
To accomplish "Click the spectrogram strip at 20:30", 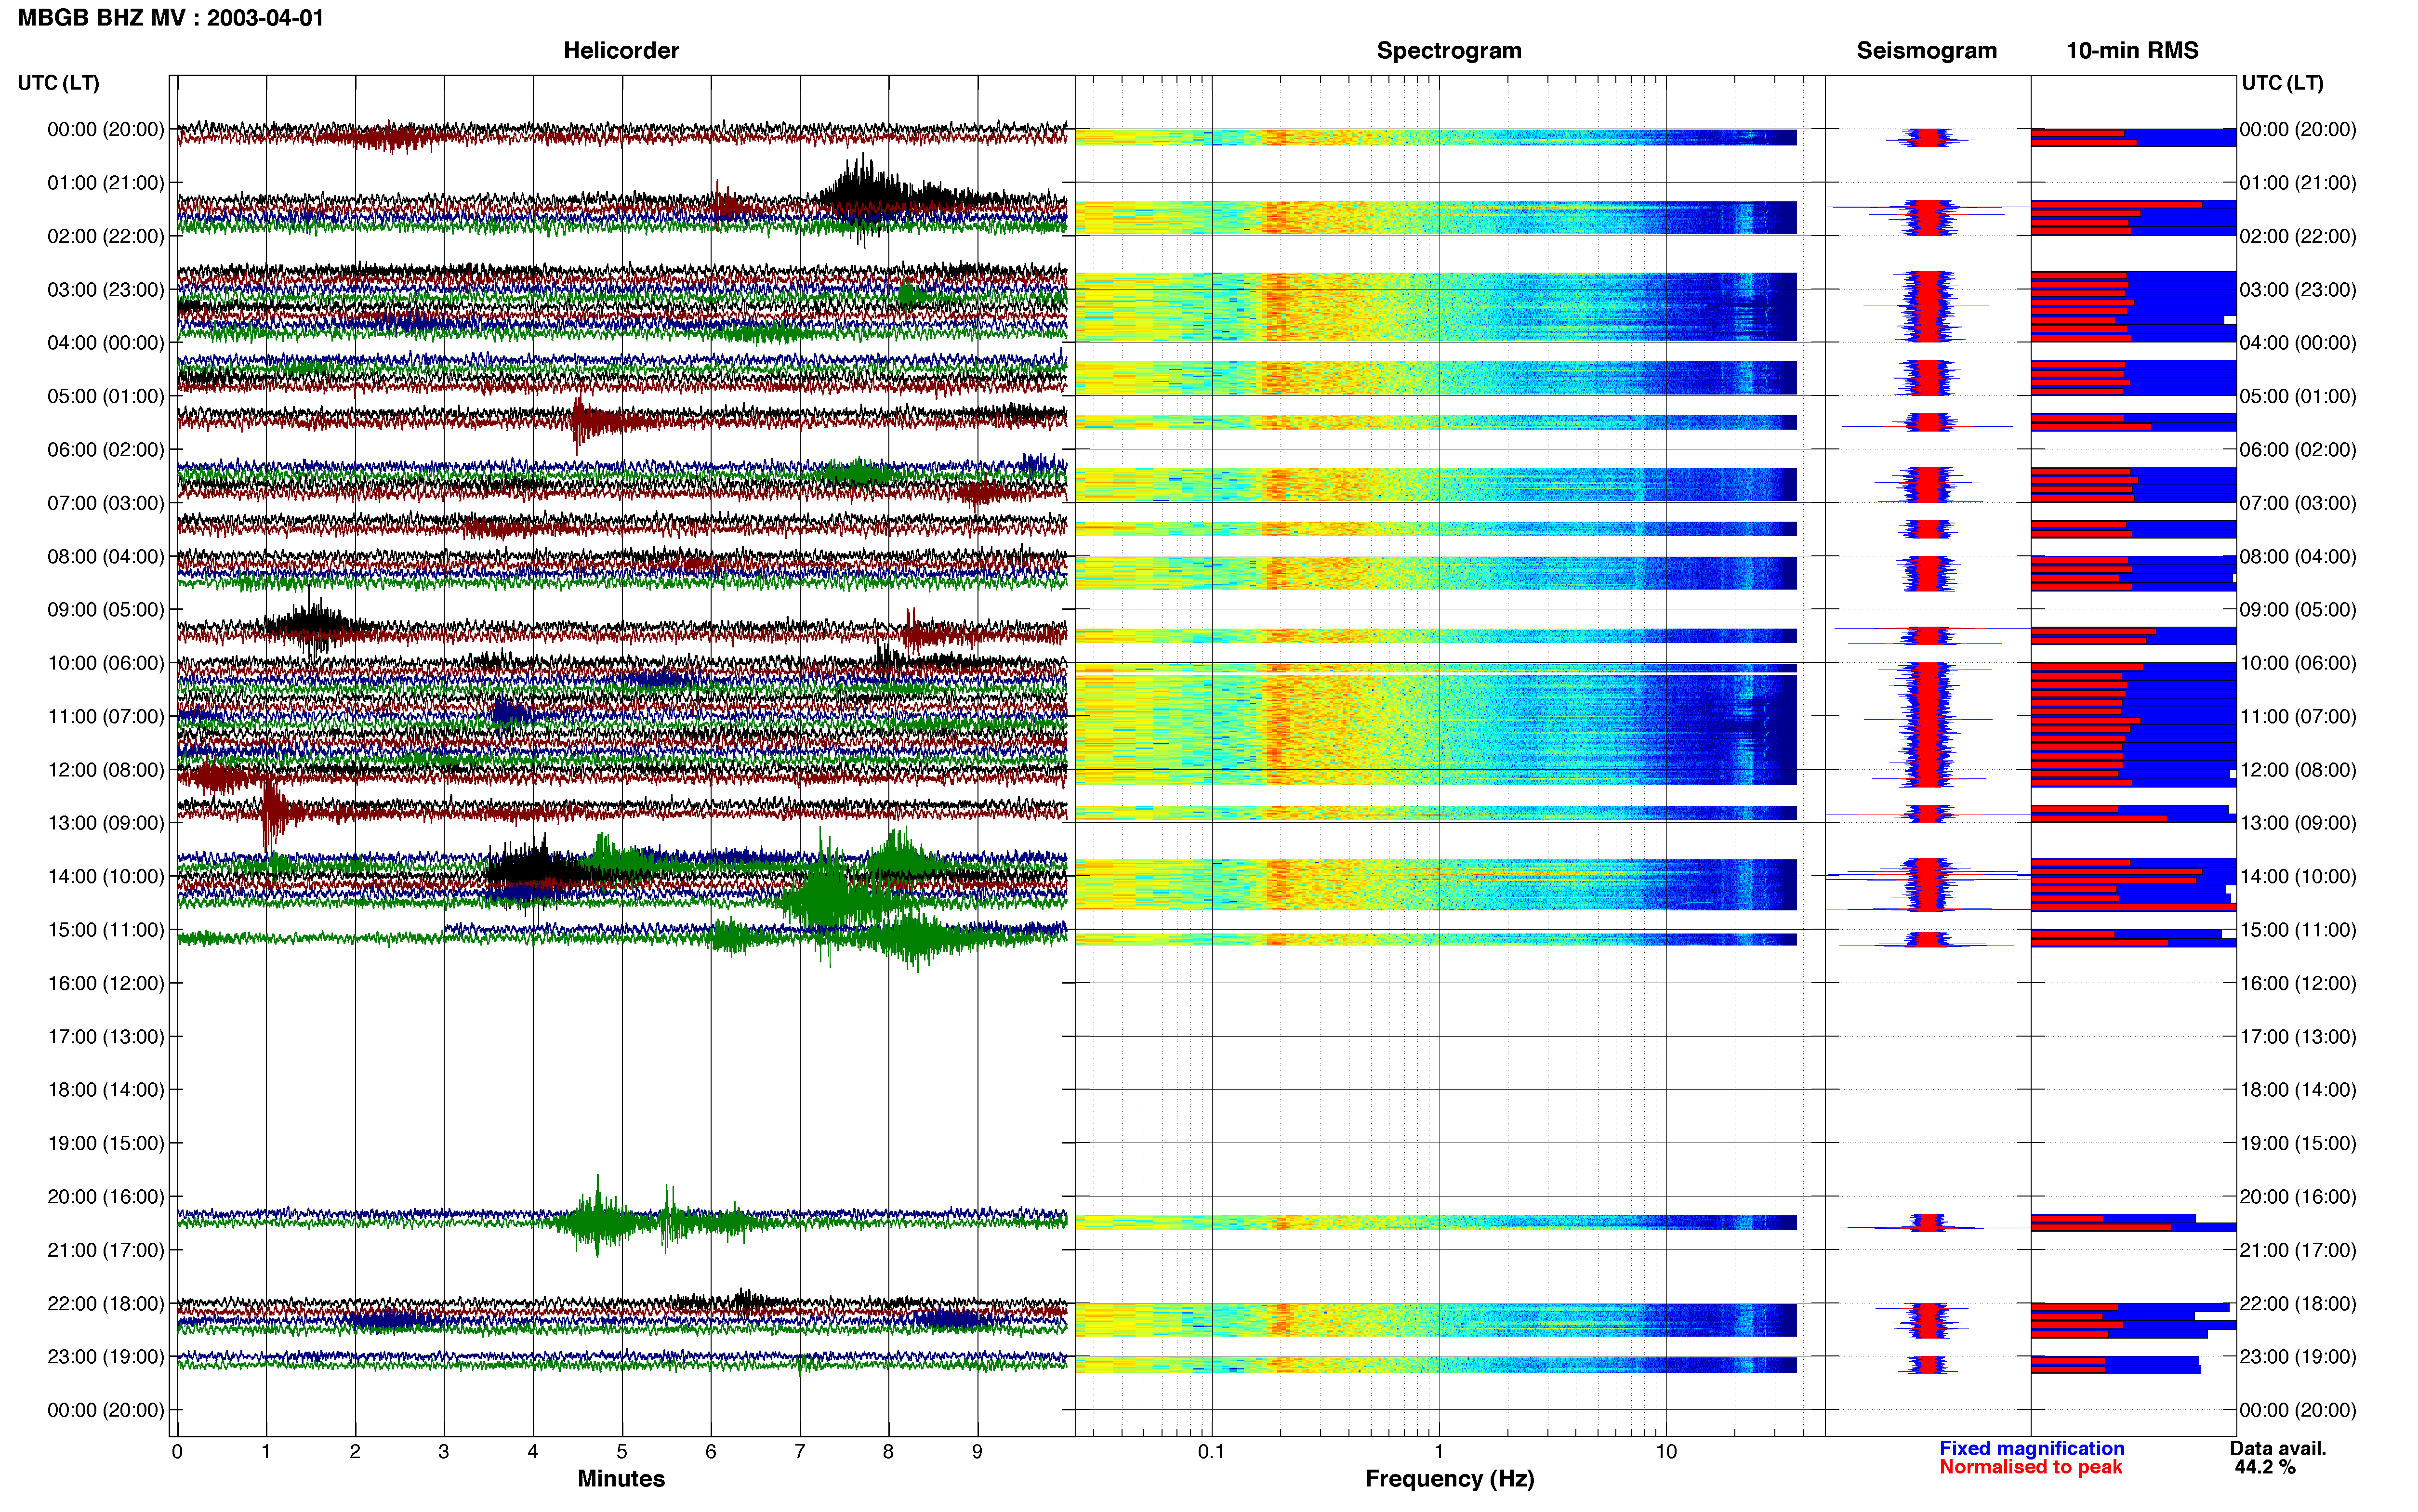I will tap(1436, 1222).
